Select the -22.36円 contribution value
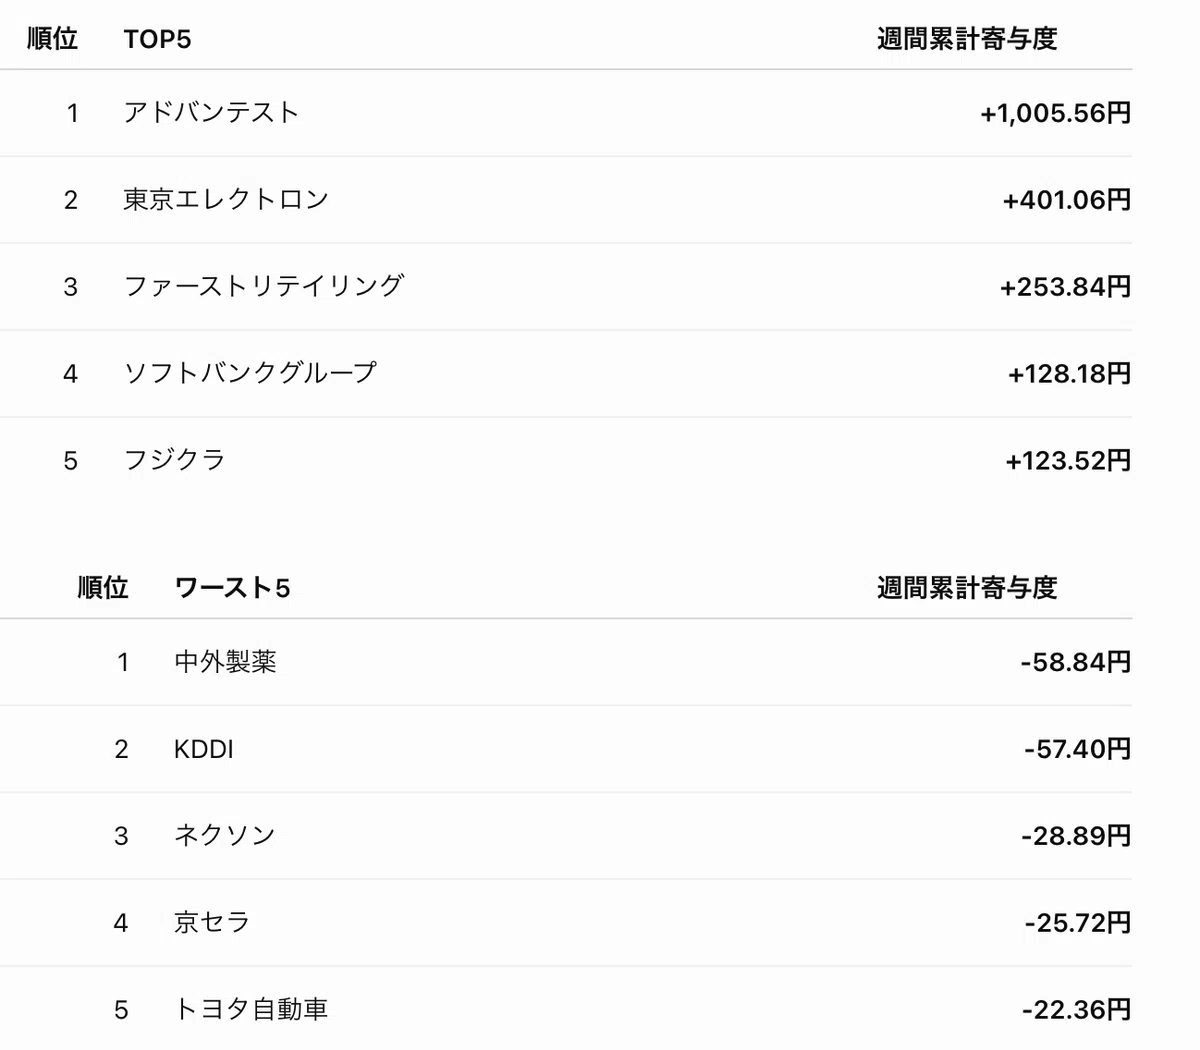 pyautogui.click(x=1077, y=1010)
